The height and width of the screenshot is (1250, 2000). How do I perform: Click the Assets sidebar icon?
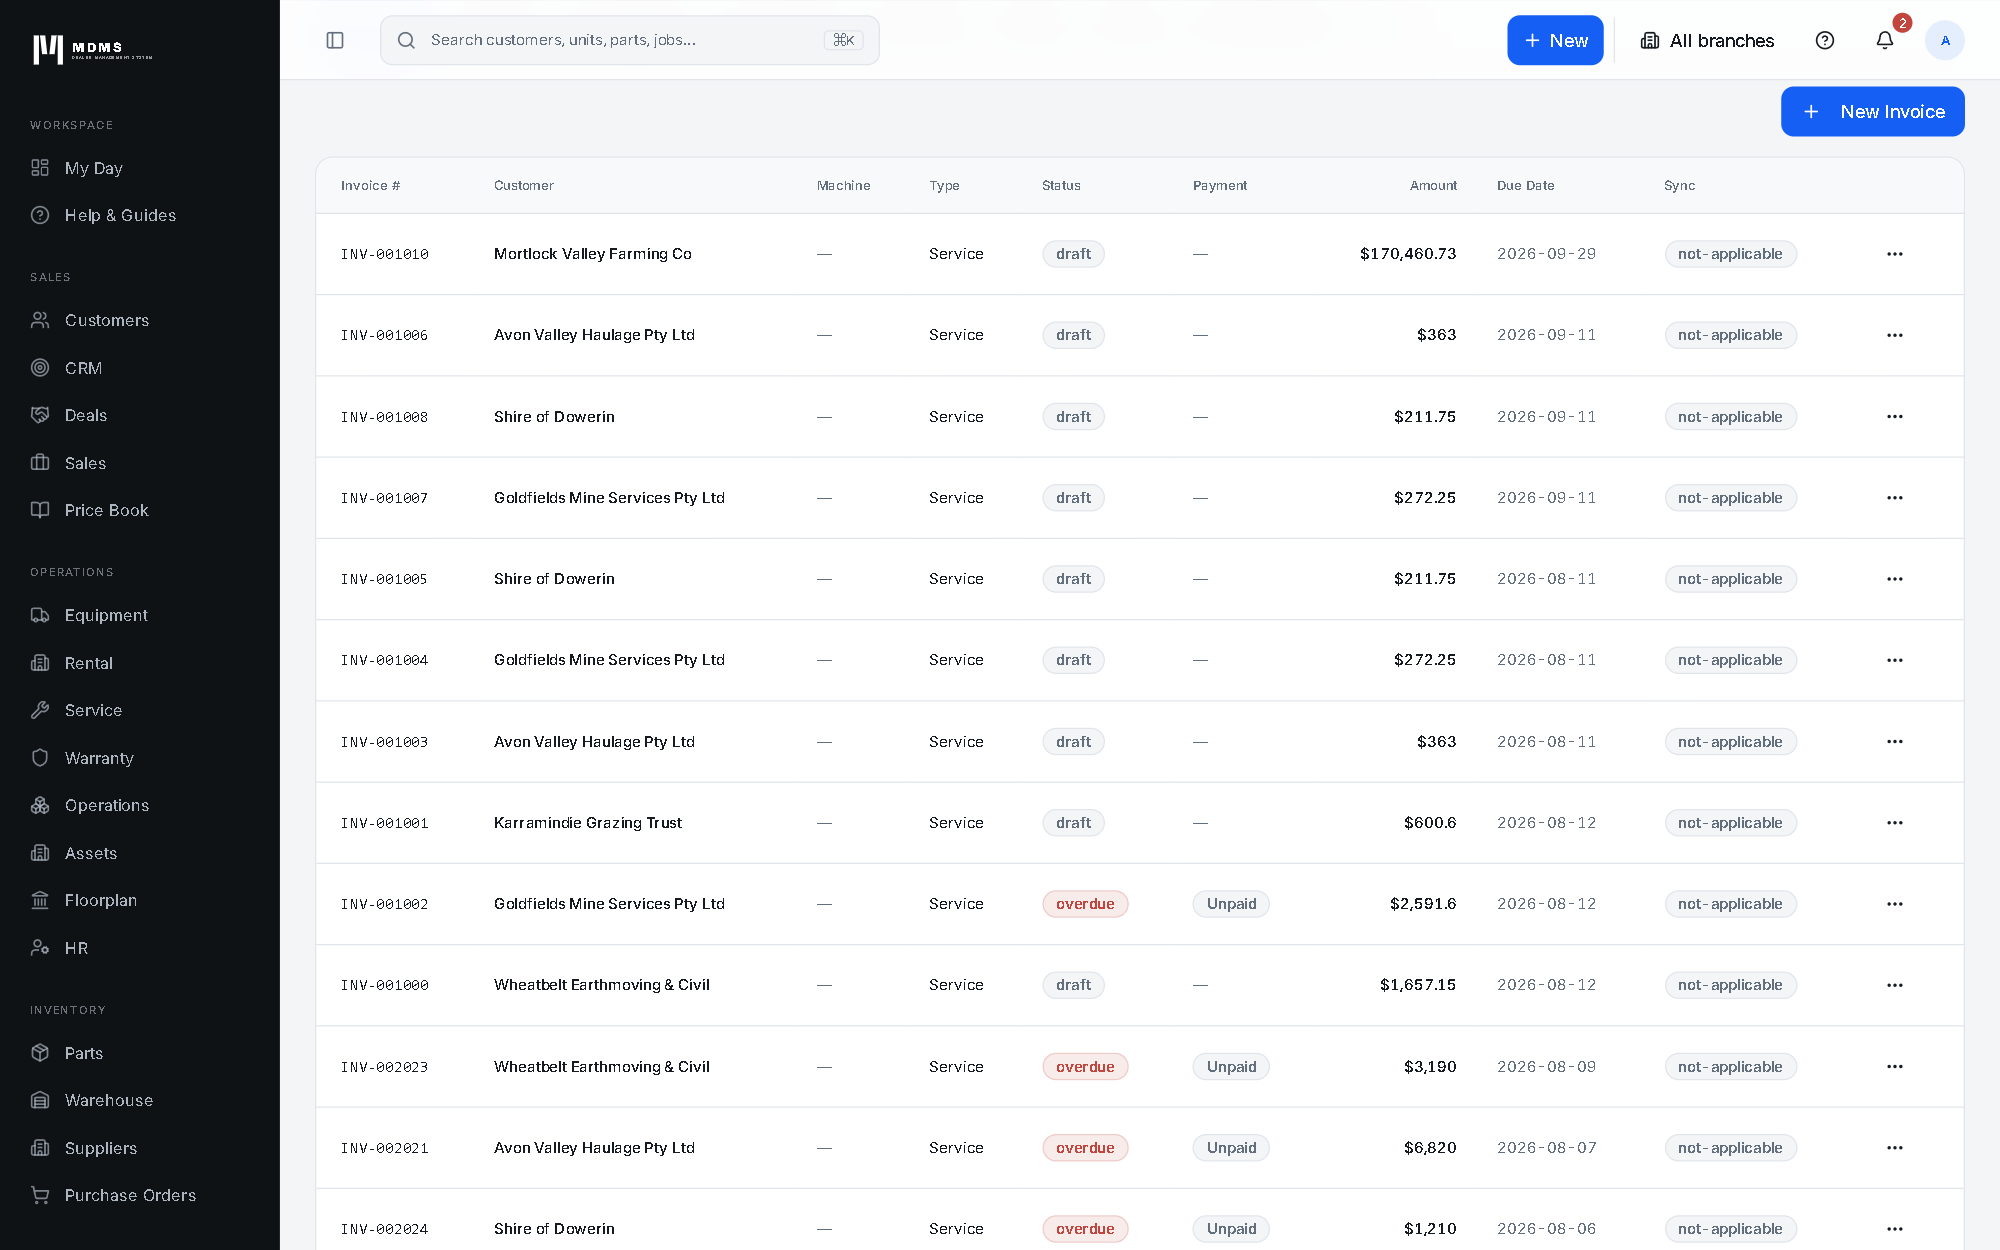pyautogui.click(x=40, y=853)
